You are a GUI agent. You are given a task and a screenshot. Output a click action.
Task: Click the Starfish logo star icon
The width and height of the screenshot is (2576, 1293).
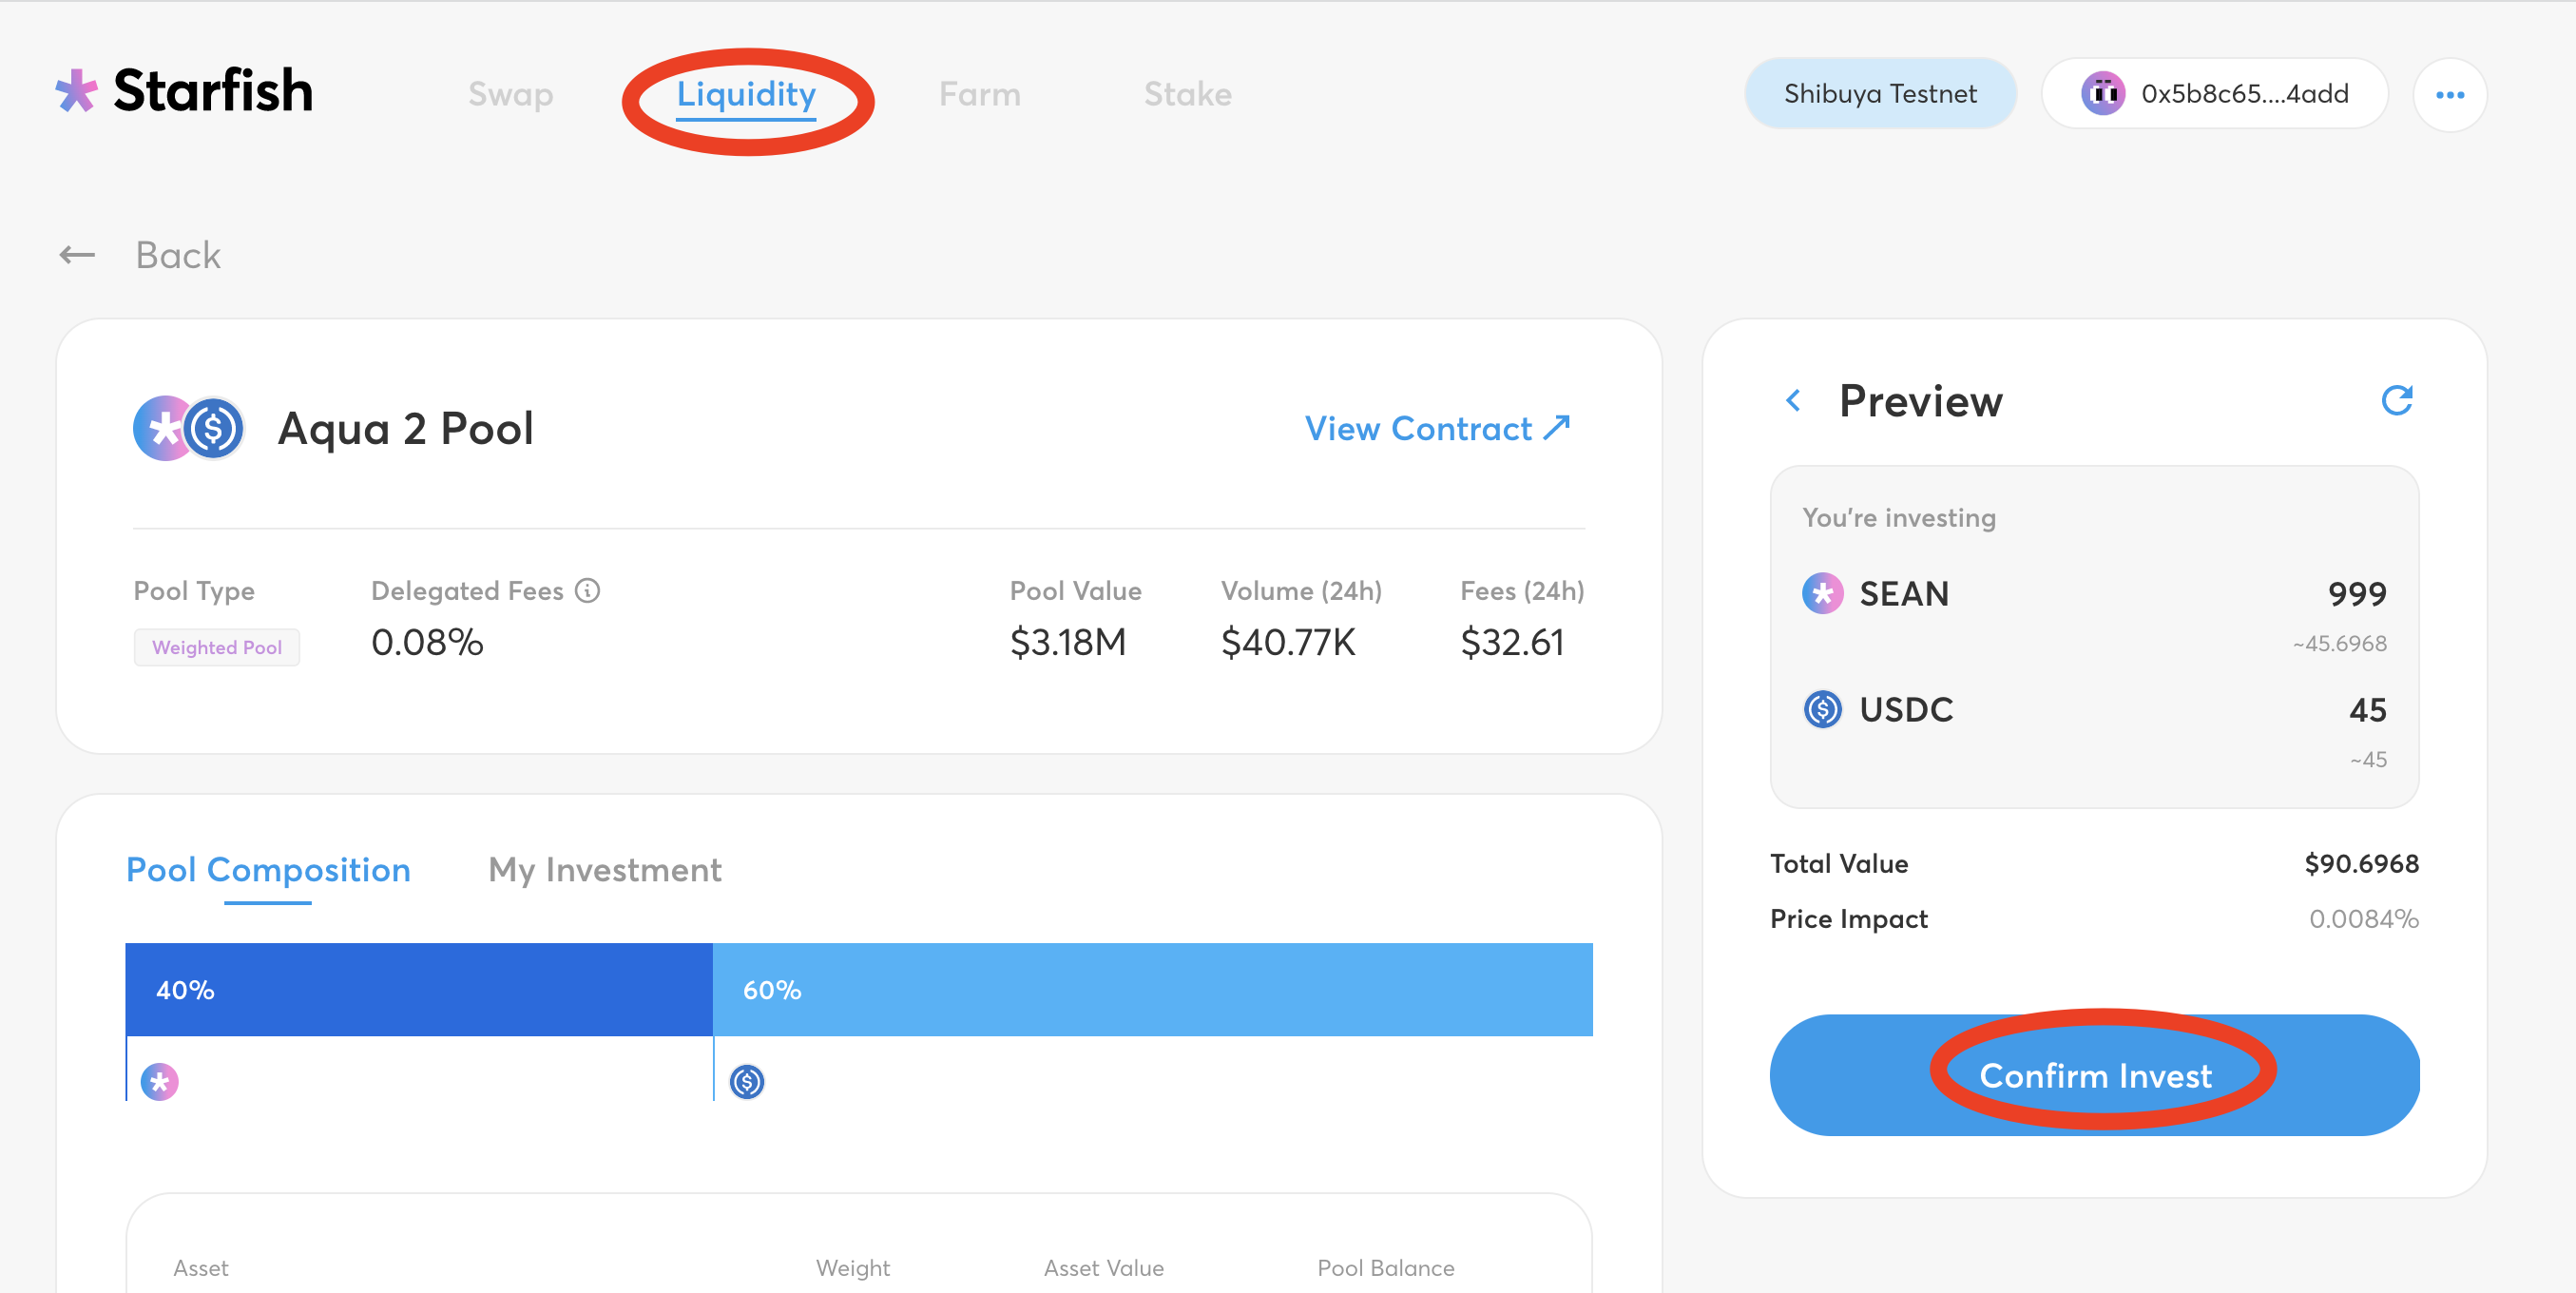(76, 91)
